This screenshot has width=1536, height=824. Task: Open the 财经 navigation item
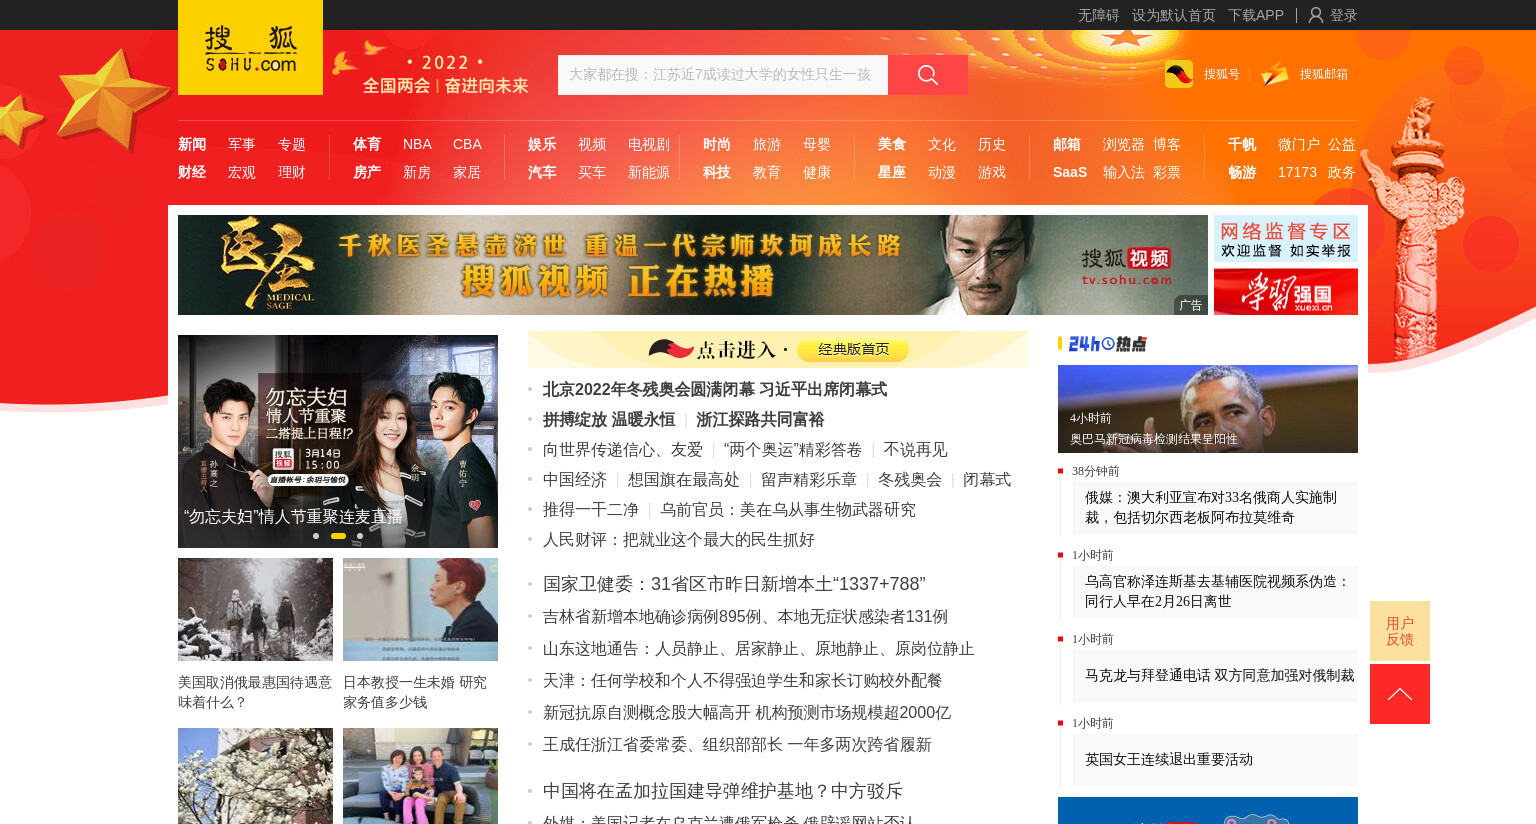click(192, 172)
